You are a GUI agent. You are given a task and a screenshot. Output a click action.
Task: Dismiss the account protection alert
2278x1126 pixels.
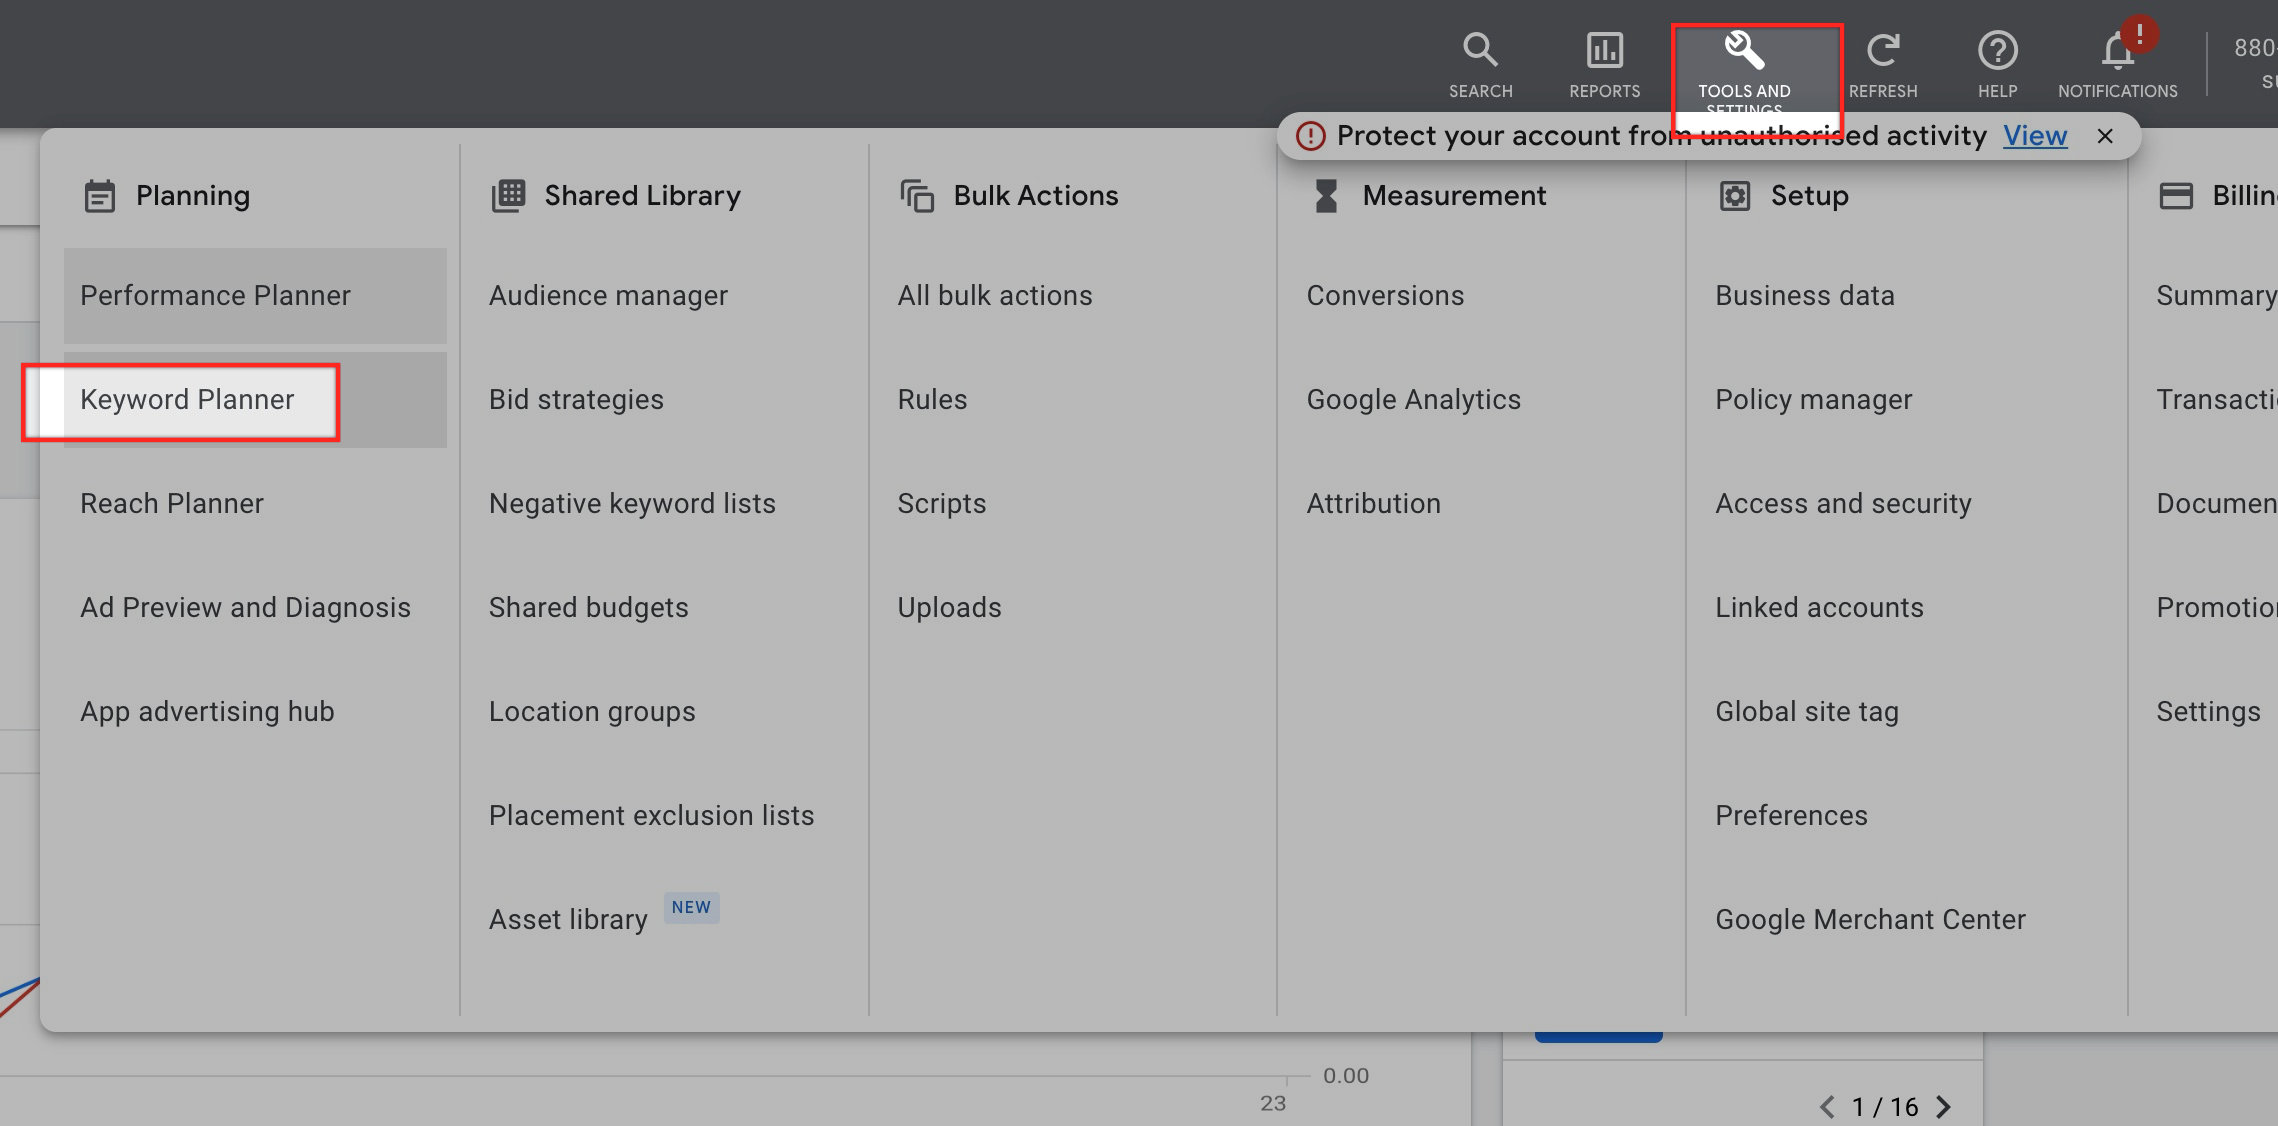[x=2105, y=136]
